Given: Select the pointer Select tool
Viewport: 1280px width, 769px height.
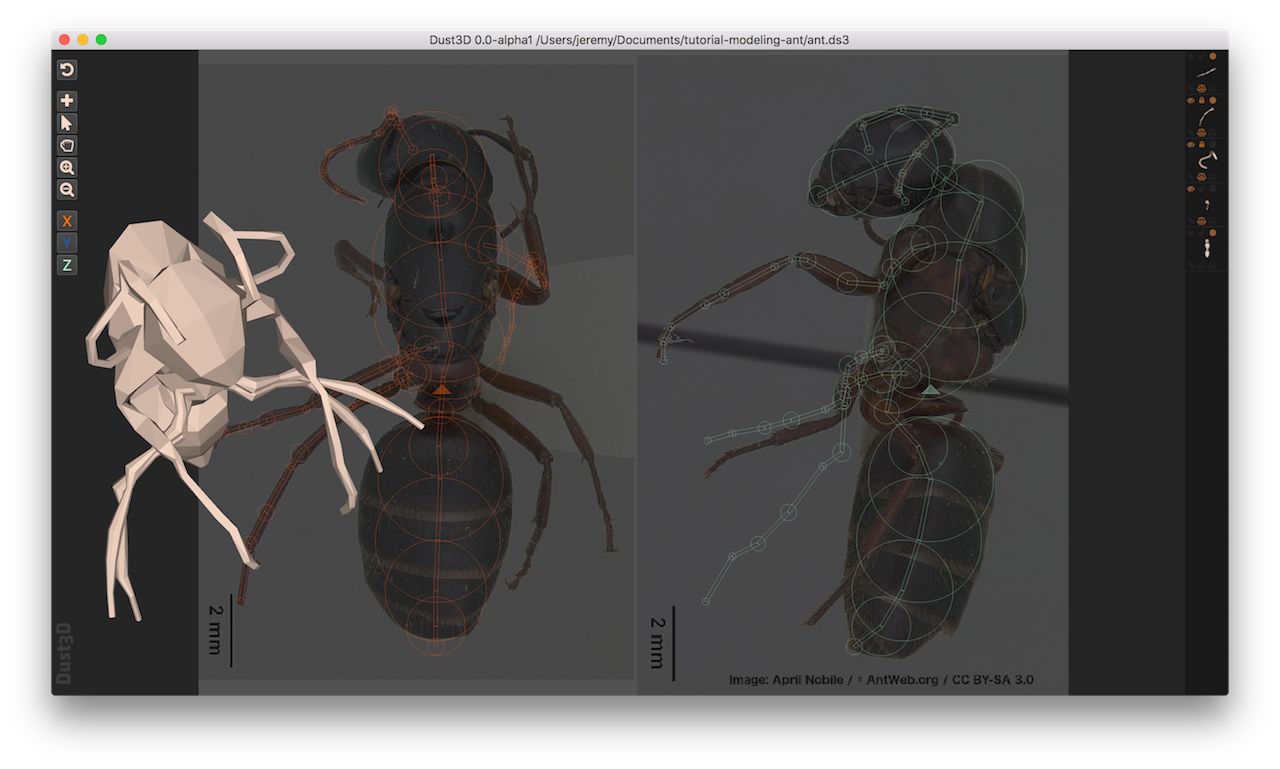Looking at the screenshot, I should pos(66,123).
